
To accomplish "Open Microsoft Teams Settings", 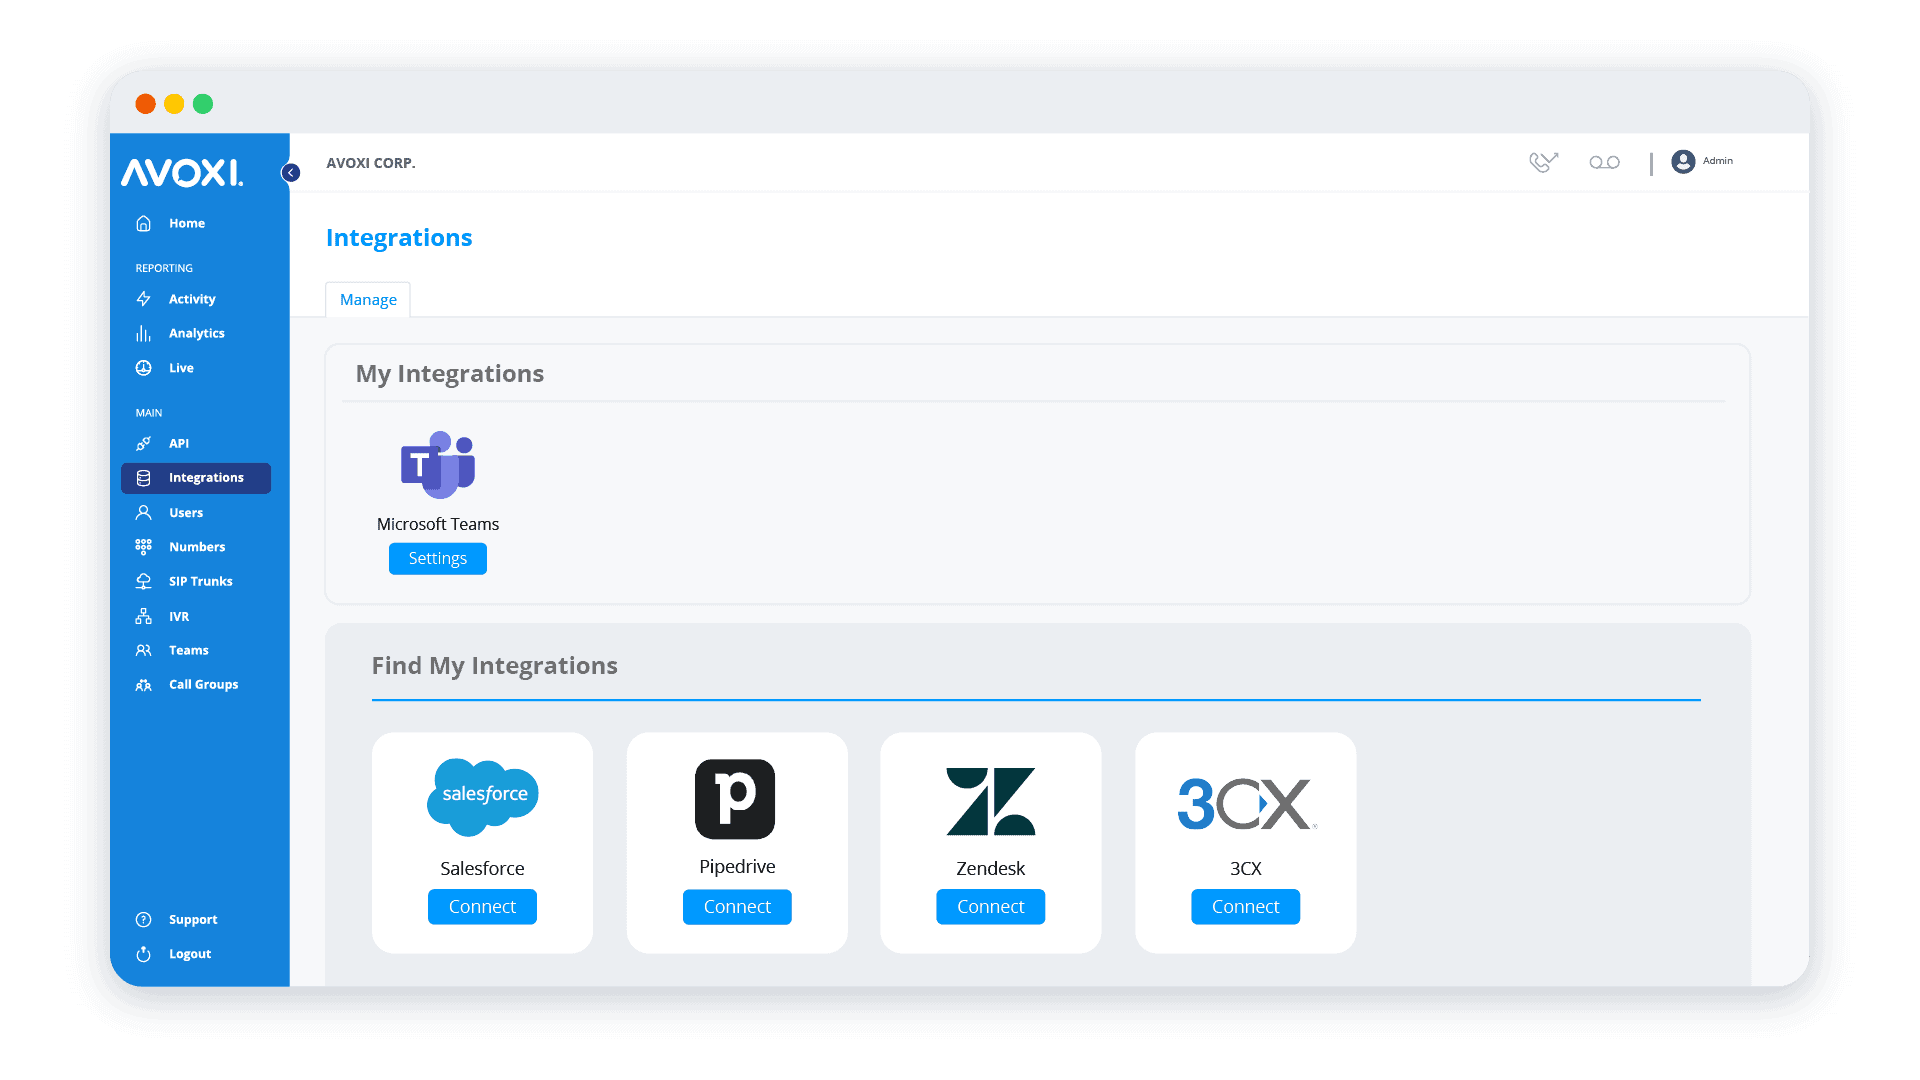I will (437, 558).
